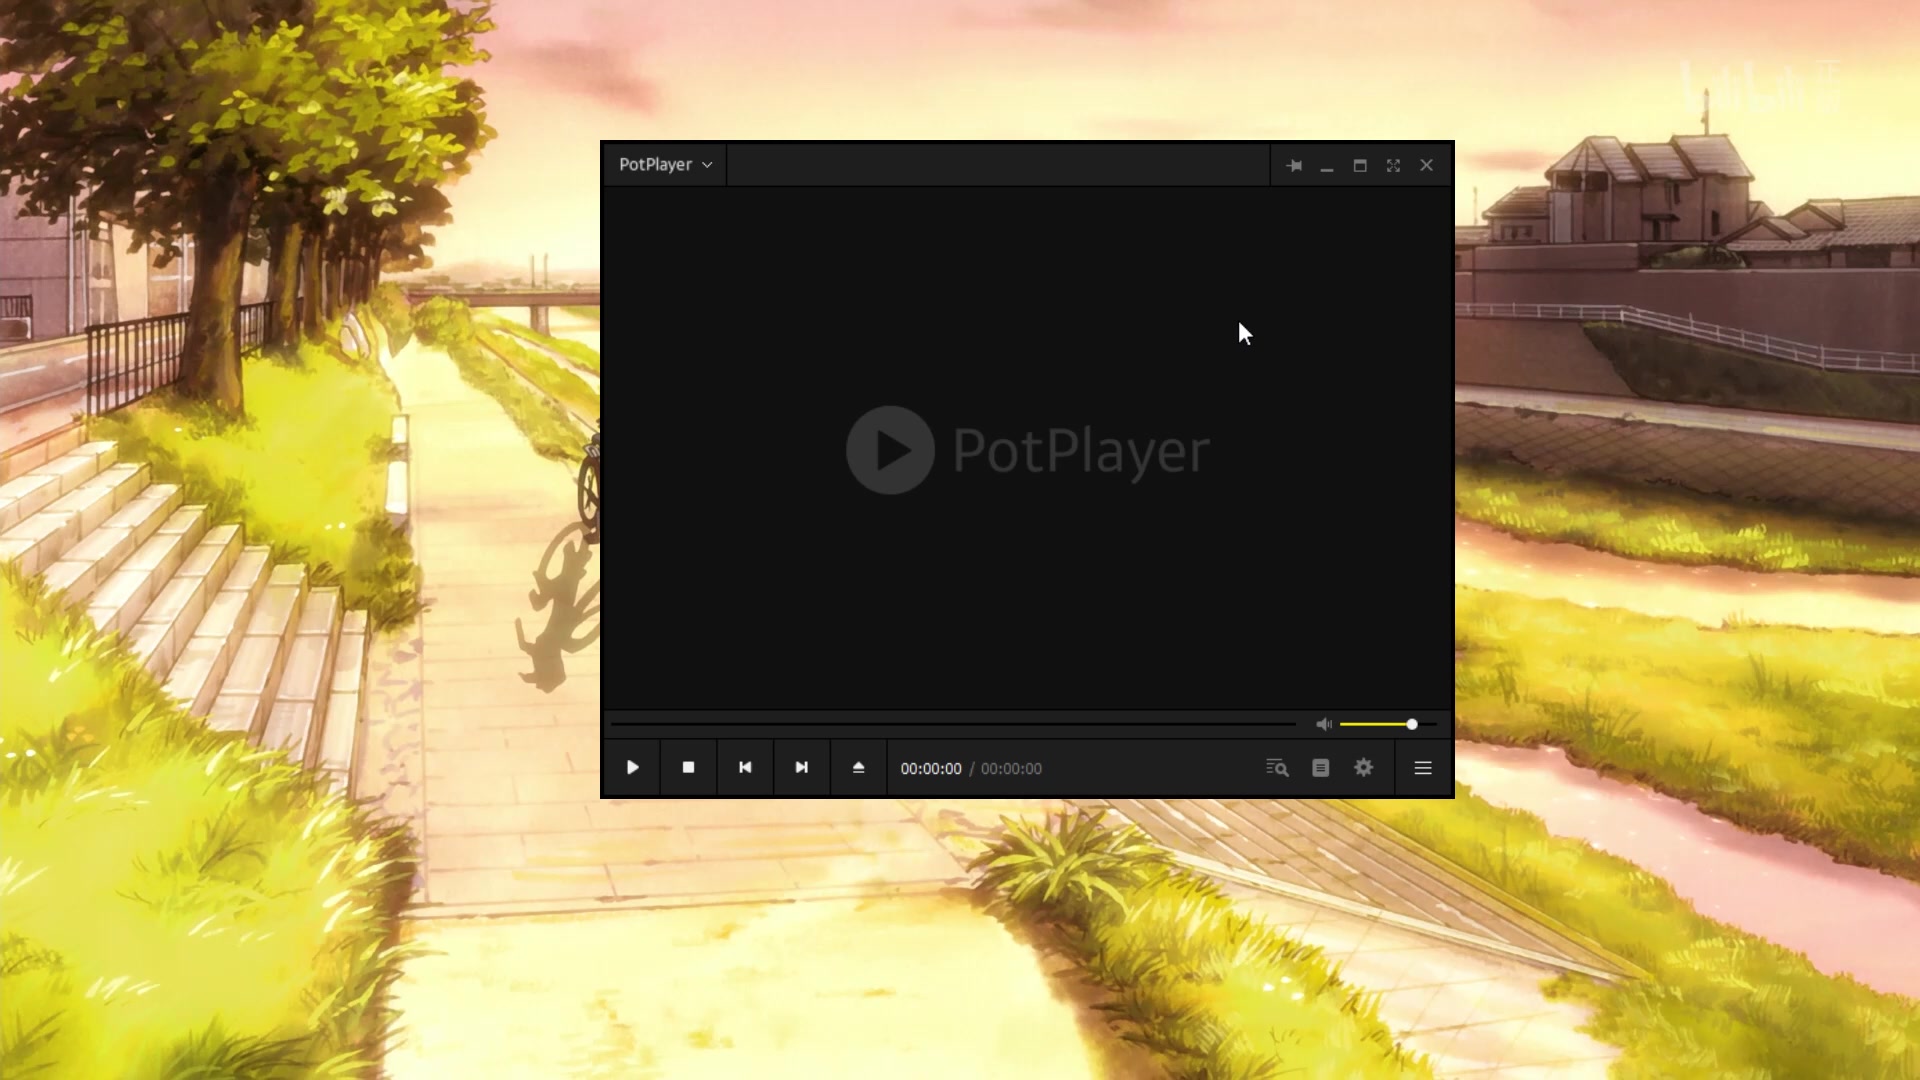Skip to the next track
The width and height of the screenshot is (1920, 1080).
[801, 768]
